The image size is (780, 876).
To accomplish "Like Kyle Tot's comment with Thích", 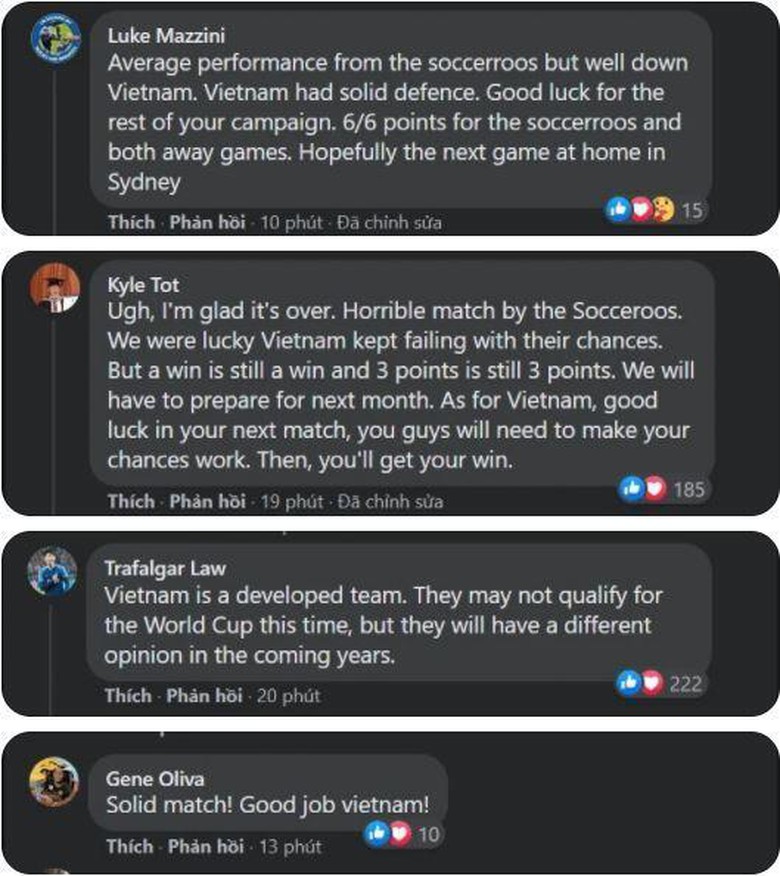I will pos(131,501).
